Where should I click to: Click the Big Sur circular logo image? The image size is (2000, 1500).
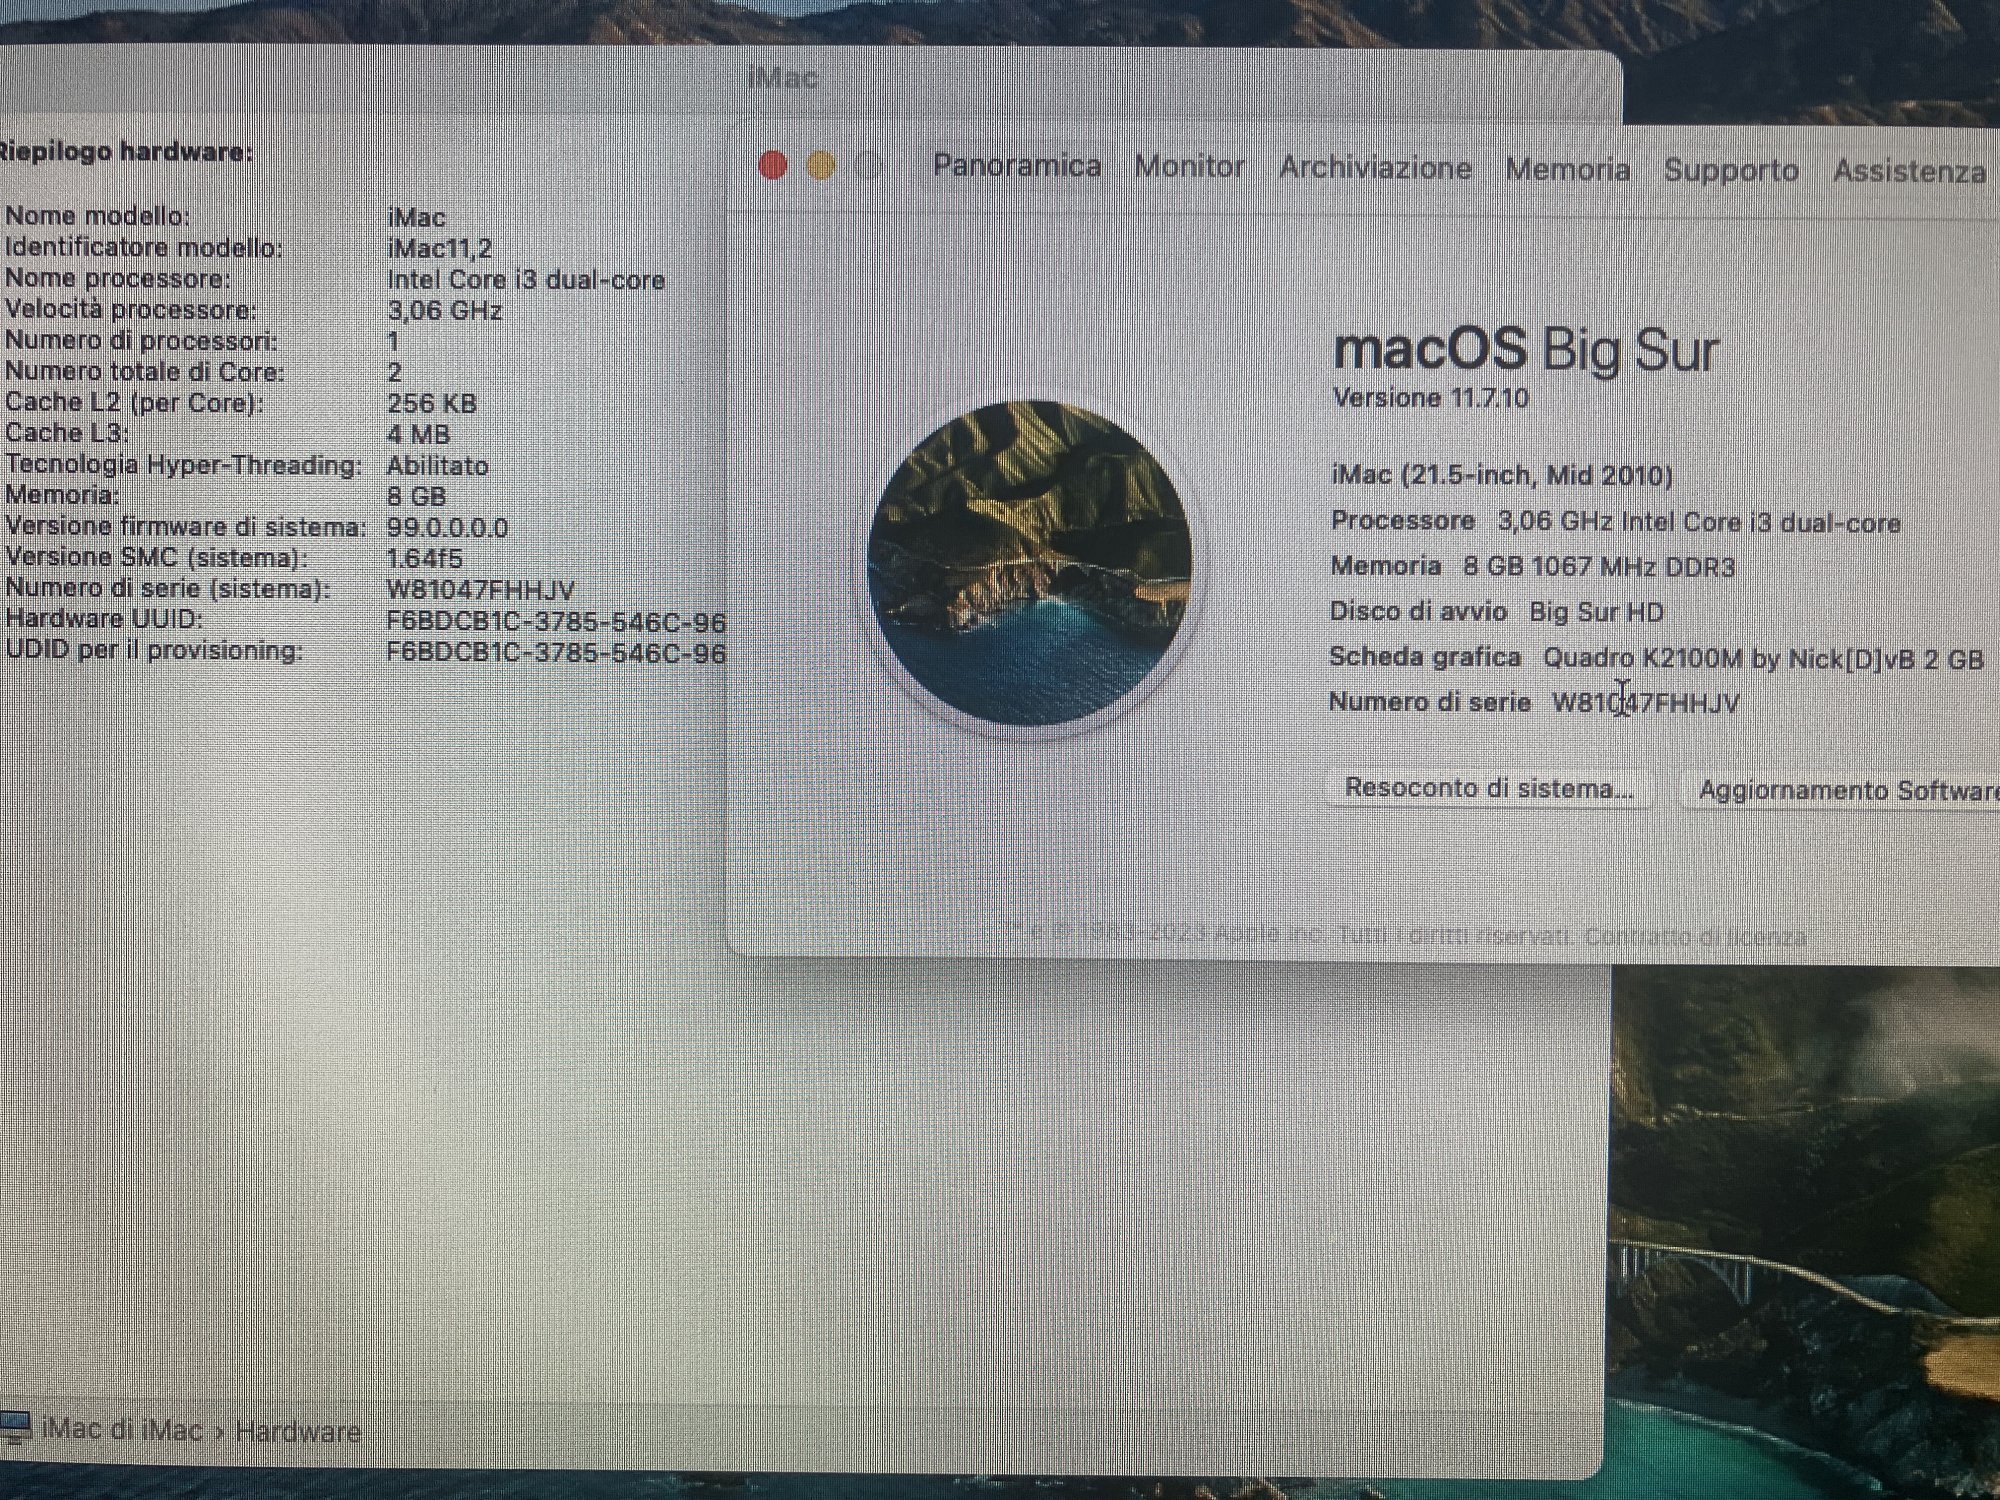(x=1030, y=562)
